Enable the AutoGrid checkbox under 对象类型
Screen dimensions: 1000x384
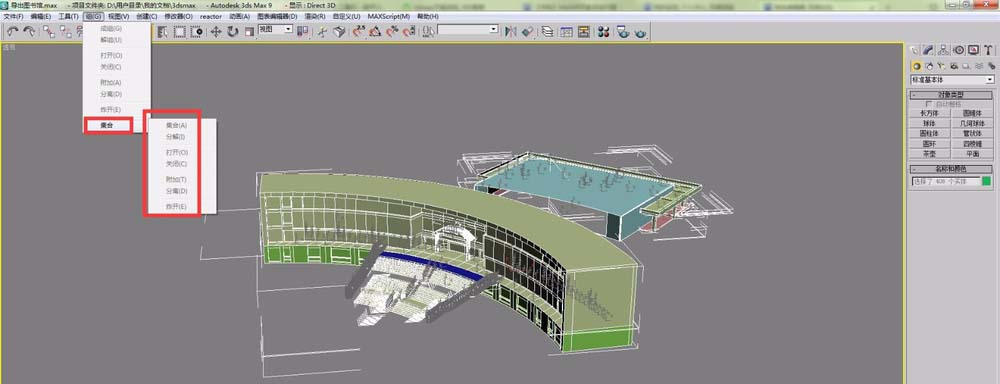929,104
